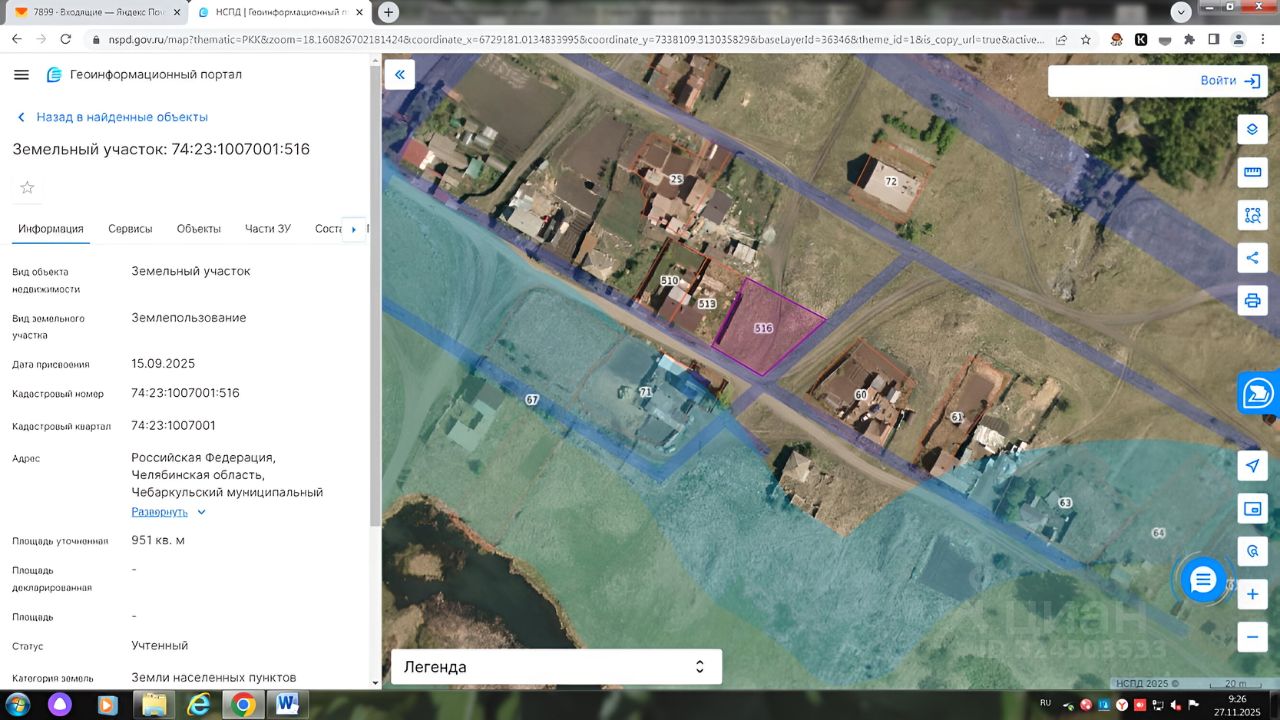Open the map layers tool
The height and width of the screenshot is (720, 1280).
(x=1252, y=130)
